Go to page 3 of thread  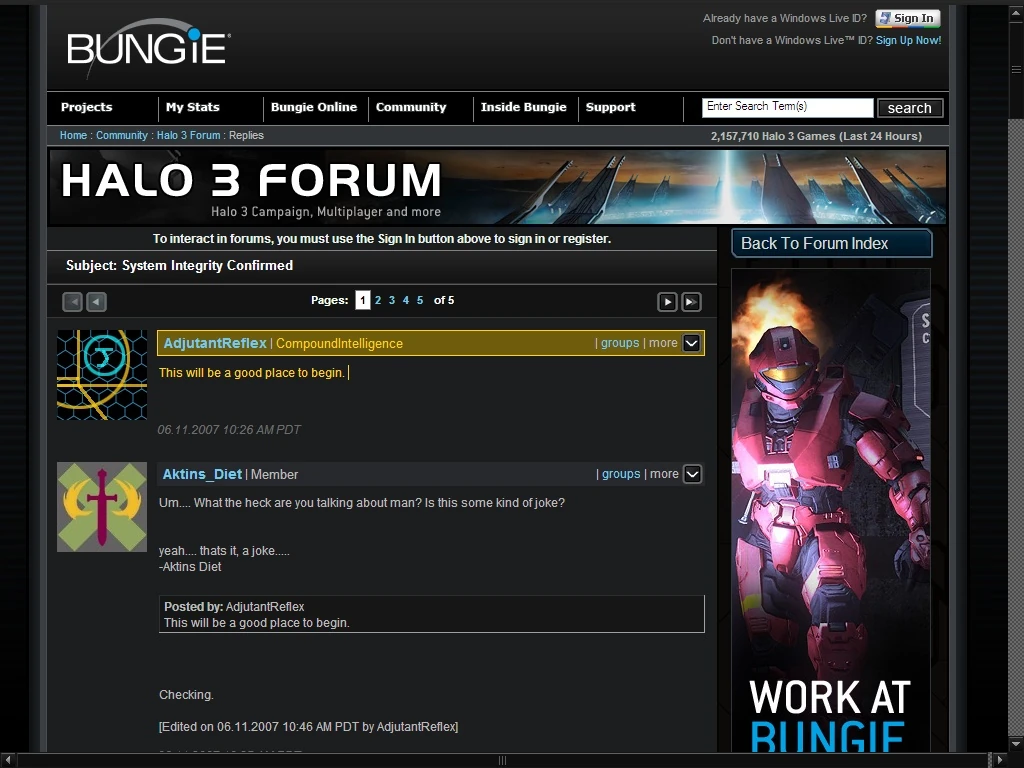[x=392, y=300]
